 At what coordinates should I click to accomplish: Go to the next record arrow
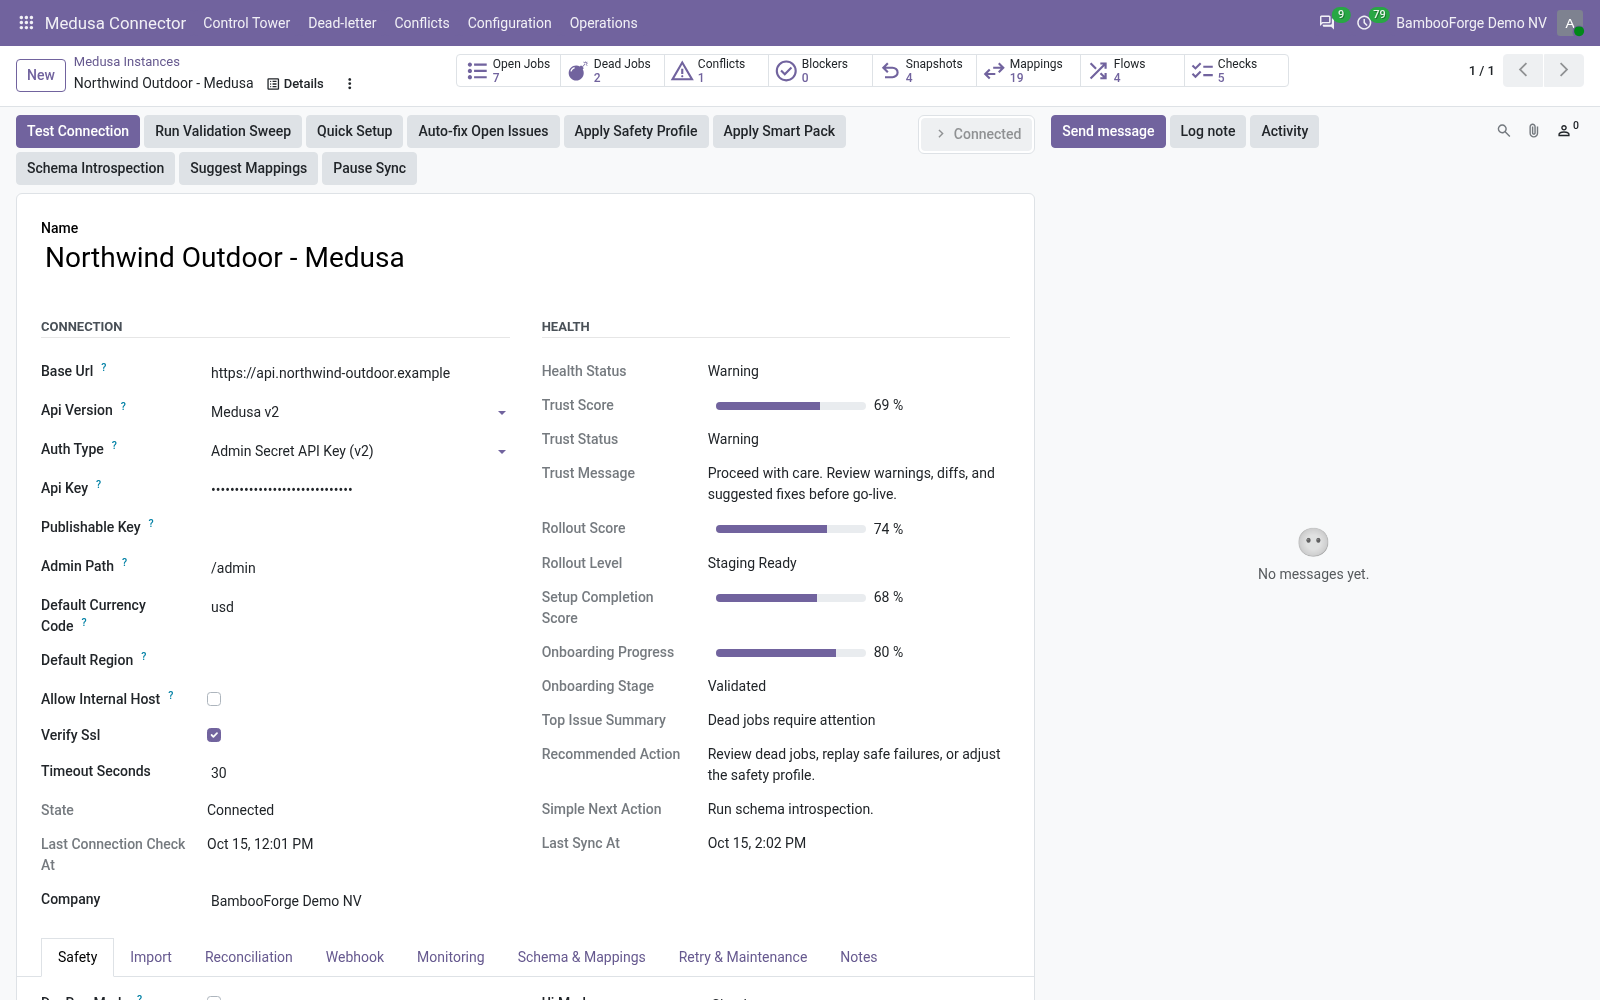click(x=1563, y=70)
